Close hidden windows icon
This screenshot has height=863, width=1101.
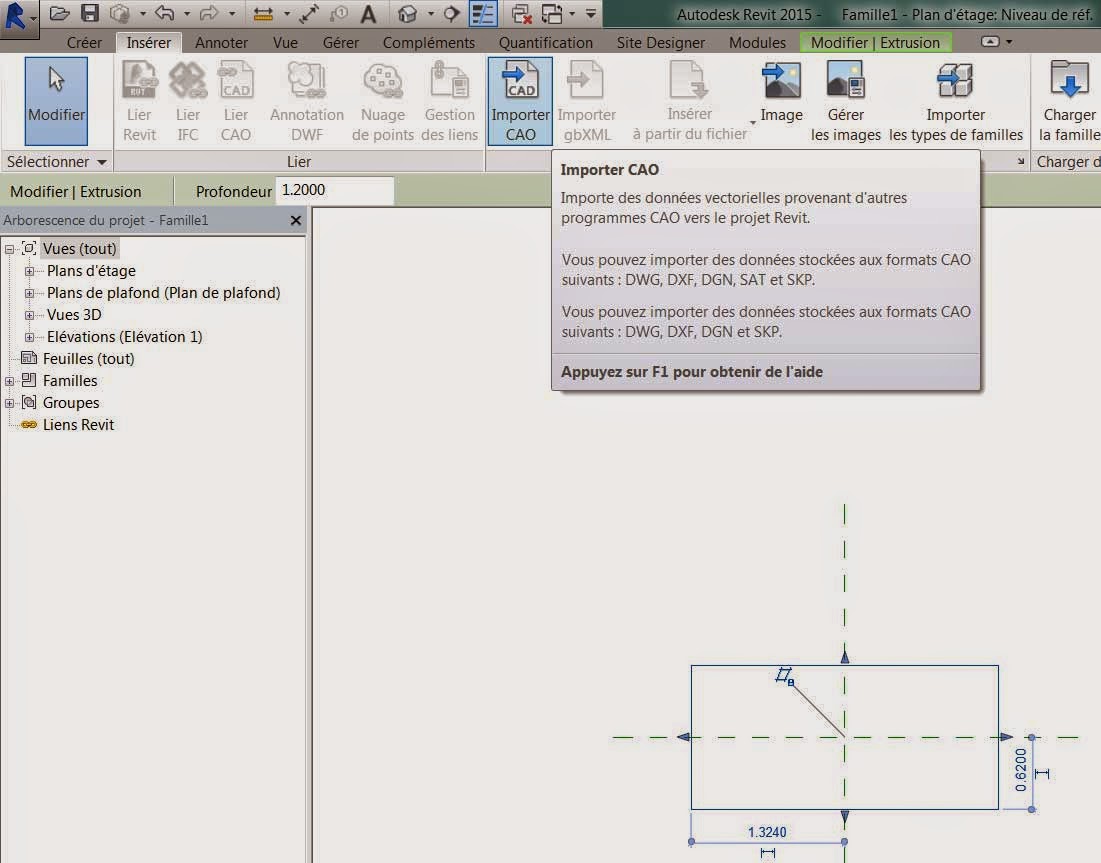click(x=522, y=13)
